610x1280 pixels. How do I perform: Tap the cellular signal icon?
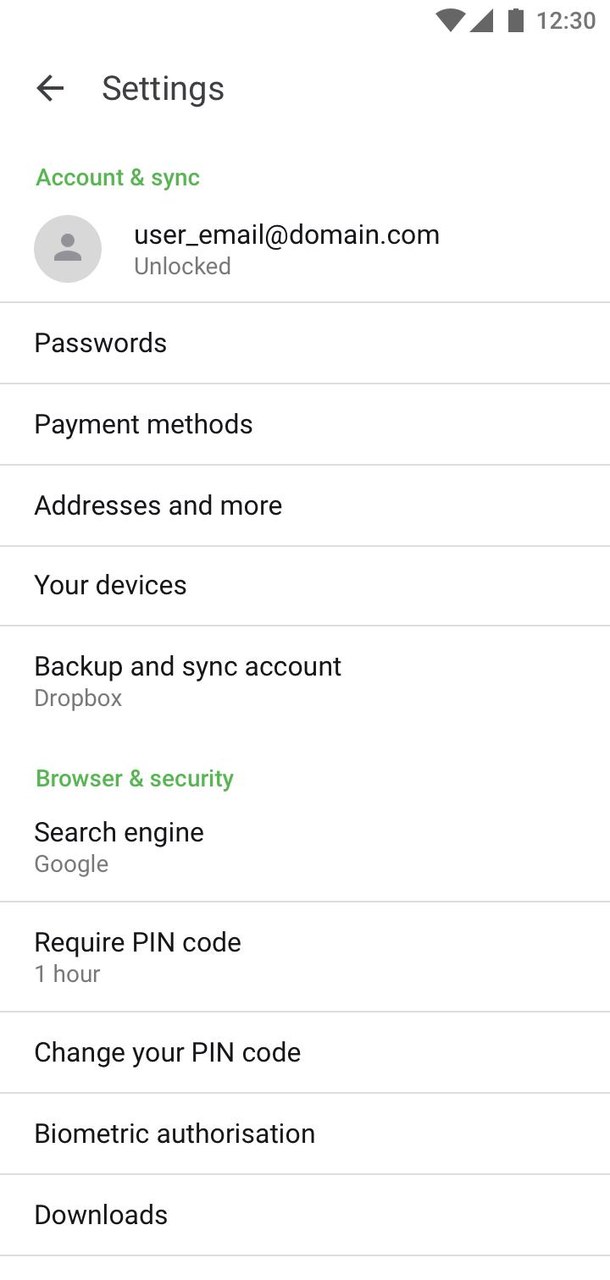[x=482, y=20]
